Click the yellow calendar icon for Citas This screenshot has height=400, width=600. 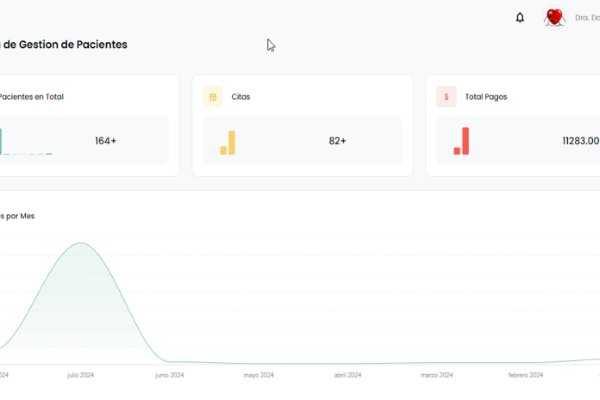coord(212,97)
